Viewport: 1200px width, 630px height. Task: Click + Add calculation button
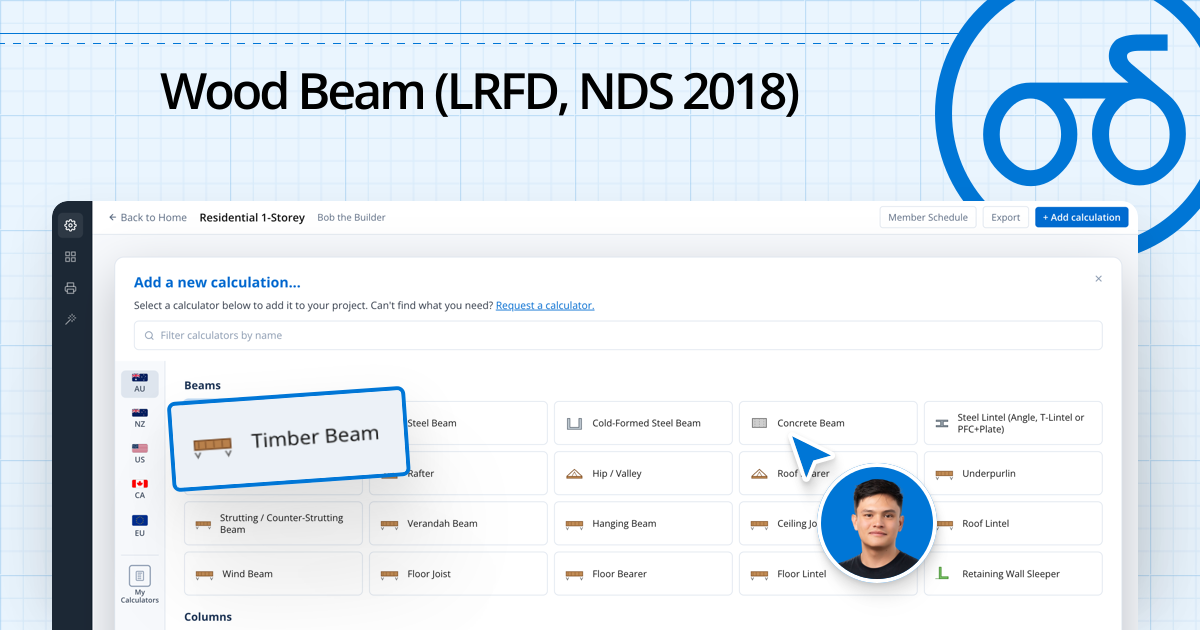(x=1082, y=217)
